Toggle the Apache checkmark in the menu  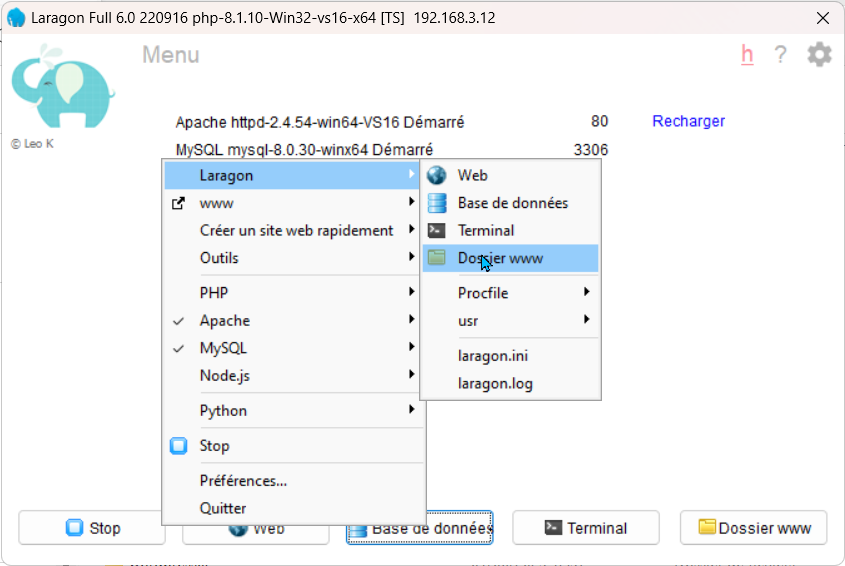pyautogui.click(x=179, y=321)
